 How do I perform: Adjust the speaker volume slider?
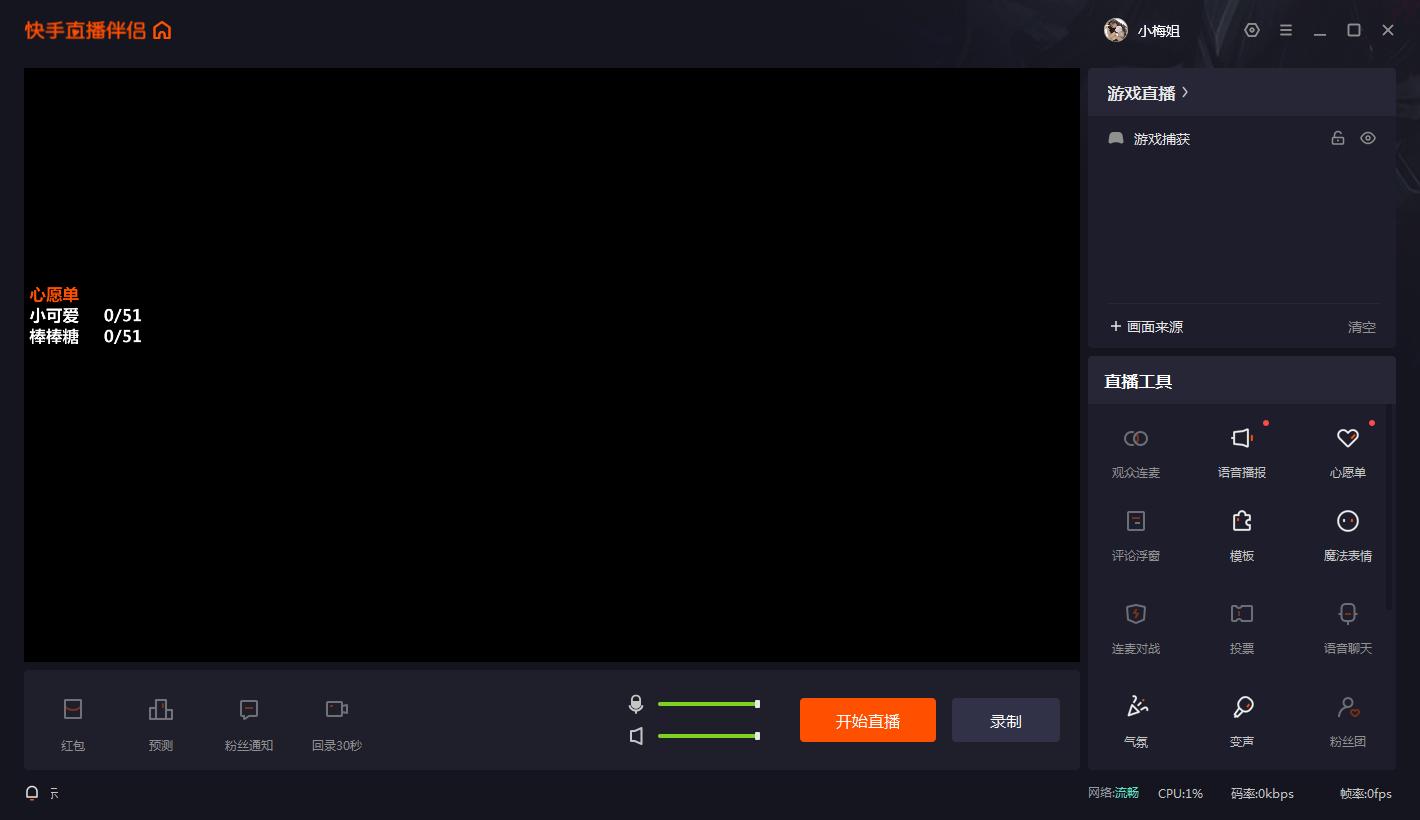[x=709, y=736]
